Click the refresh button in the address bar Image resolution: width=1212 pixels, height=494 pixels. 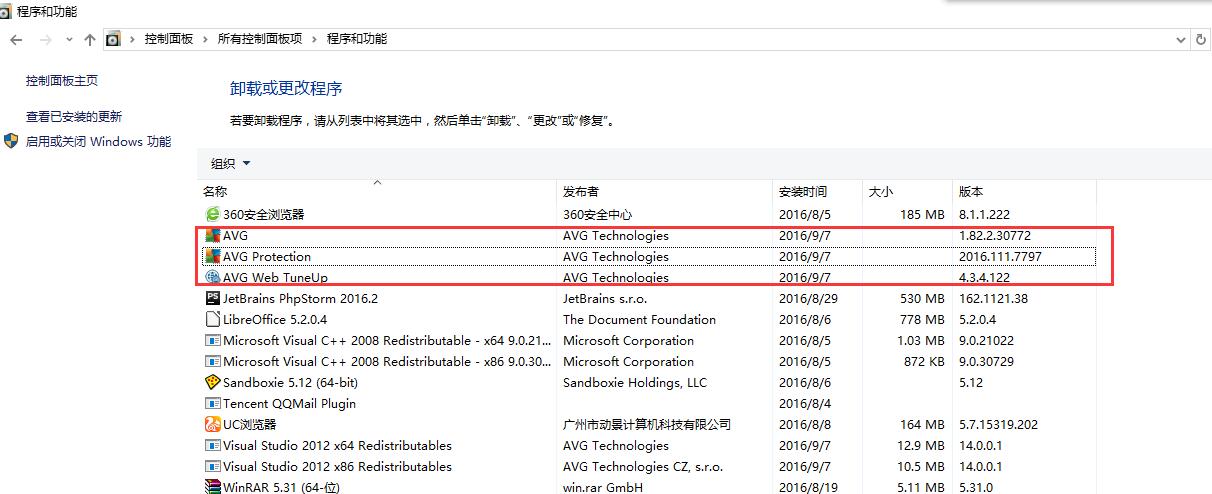click(x=1201, y=39)
